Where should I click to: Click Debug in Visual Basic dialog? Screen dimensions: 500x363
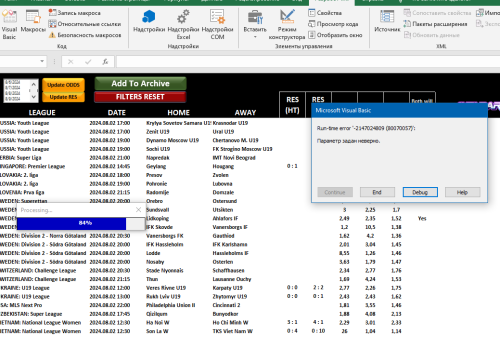pyautogui.click(x=420, y=192)
